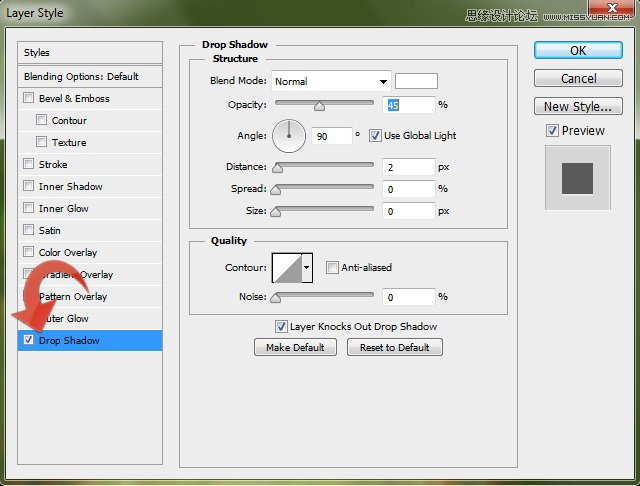Click the Cancel button
The height and width of the screenshot is (486, 640).
click(578, 78)
